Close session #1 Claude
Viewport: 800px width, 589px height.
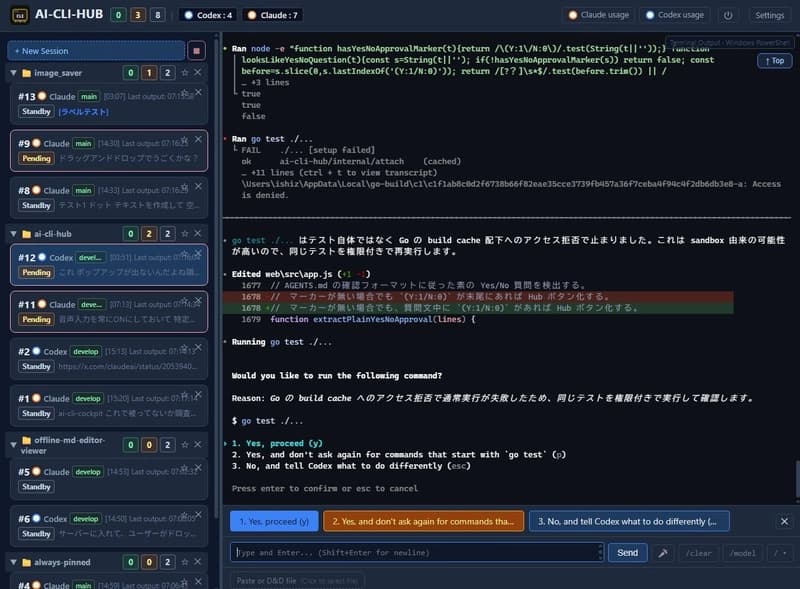pyautogui.click(x=198, y=394)
